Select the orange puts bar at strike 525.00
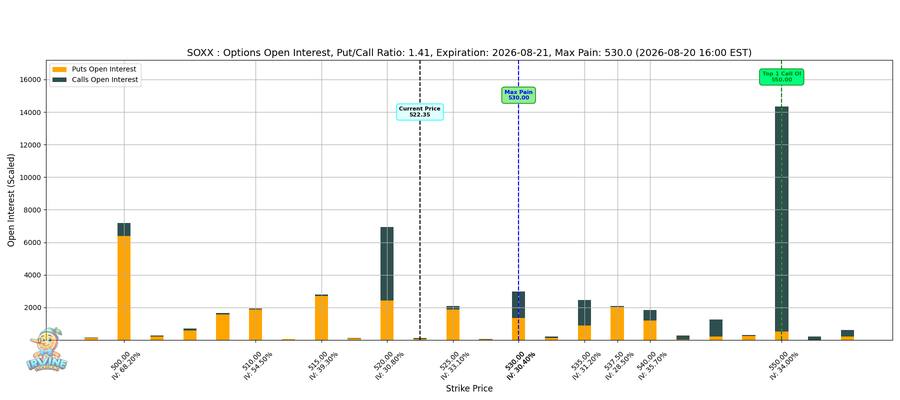Viewport: 900px width, 400px height. [453, 325]
